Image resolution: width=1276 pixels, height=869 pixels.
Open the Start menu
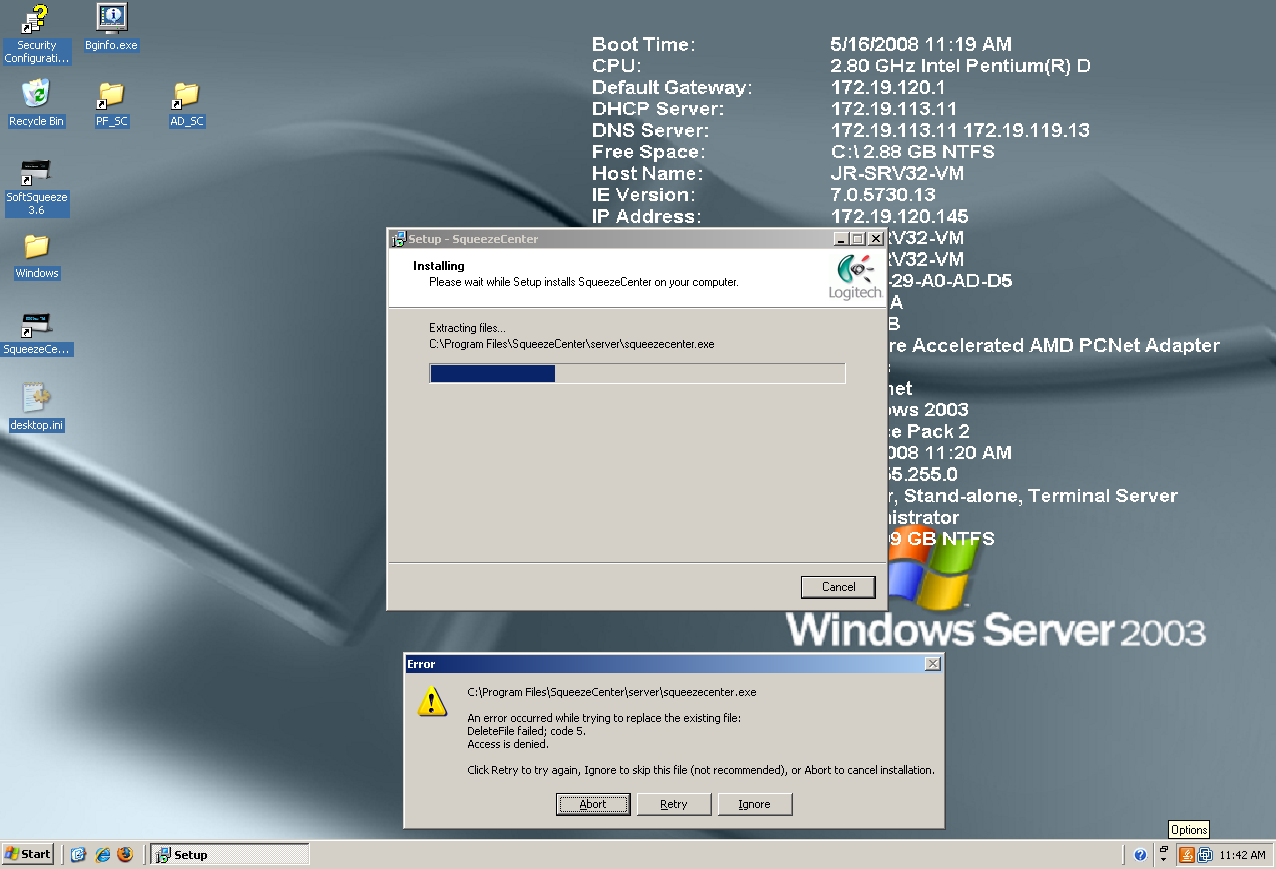(28, 854)
